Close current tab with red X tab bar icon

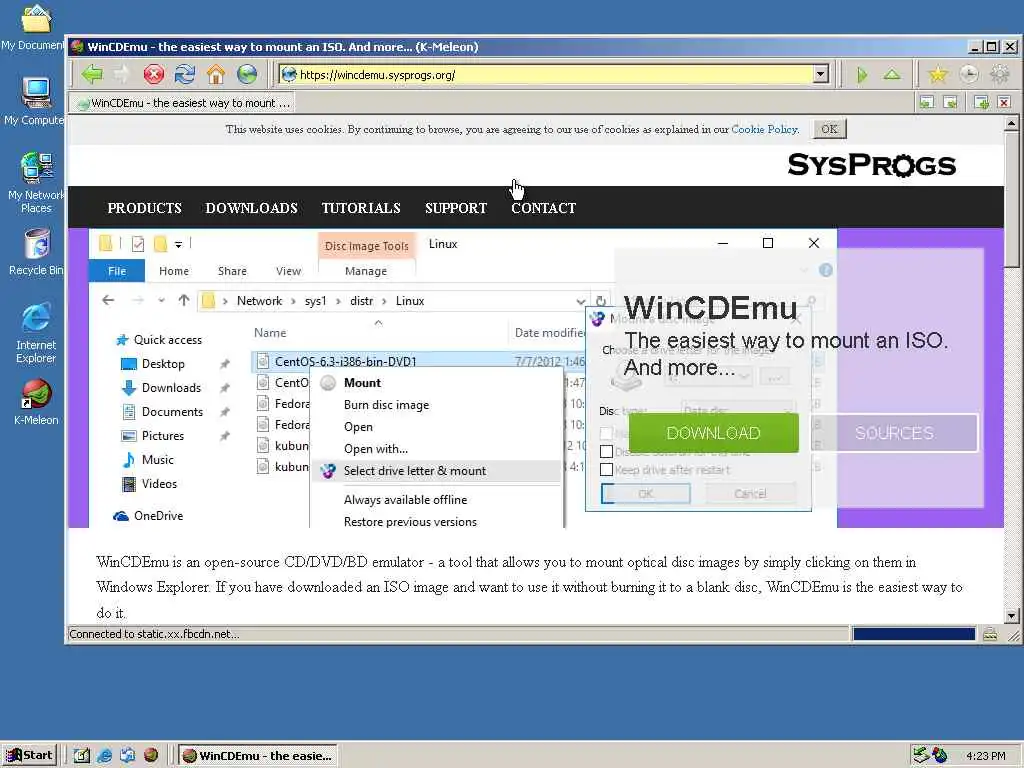click(x=1004, y=103)
